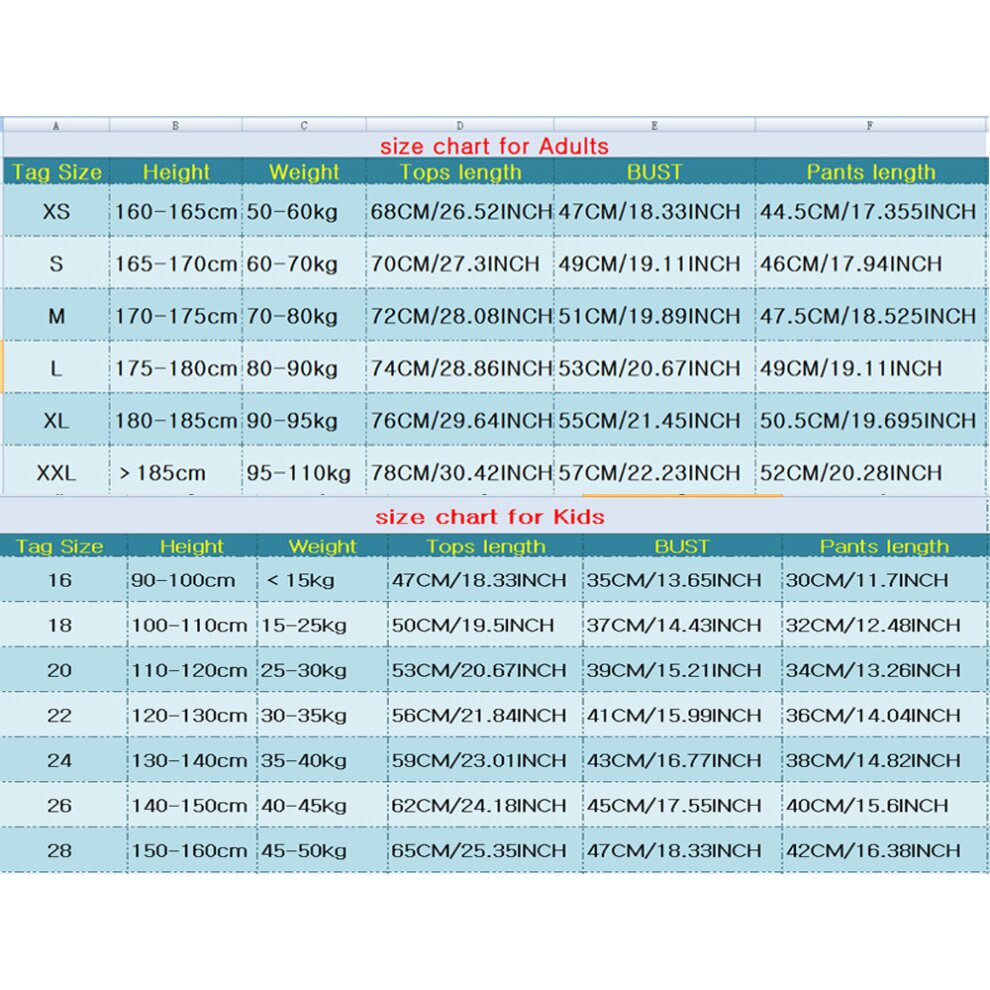Select the adult 'Height' header cell
Image resolution: width=990 pixels, height=990 pixels.
click(x=176, y=172)
